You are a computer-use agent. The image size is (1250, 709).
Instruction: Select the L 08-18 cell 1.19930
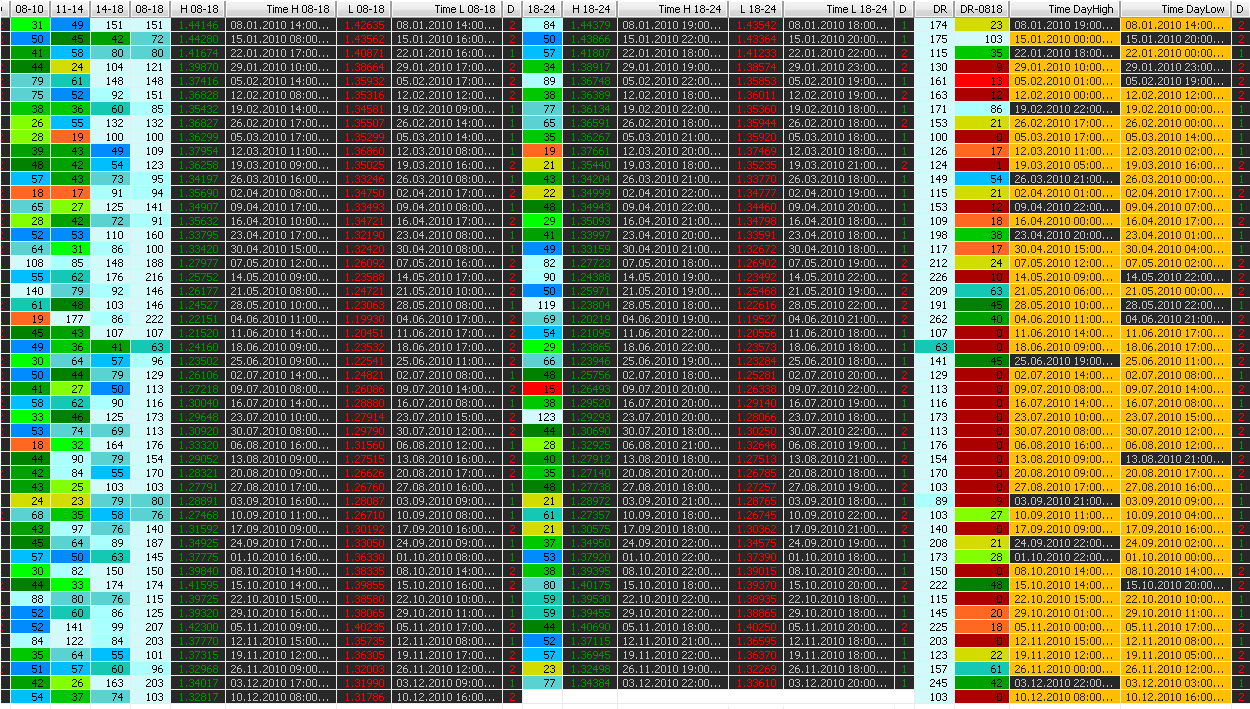point(363,318)
